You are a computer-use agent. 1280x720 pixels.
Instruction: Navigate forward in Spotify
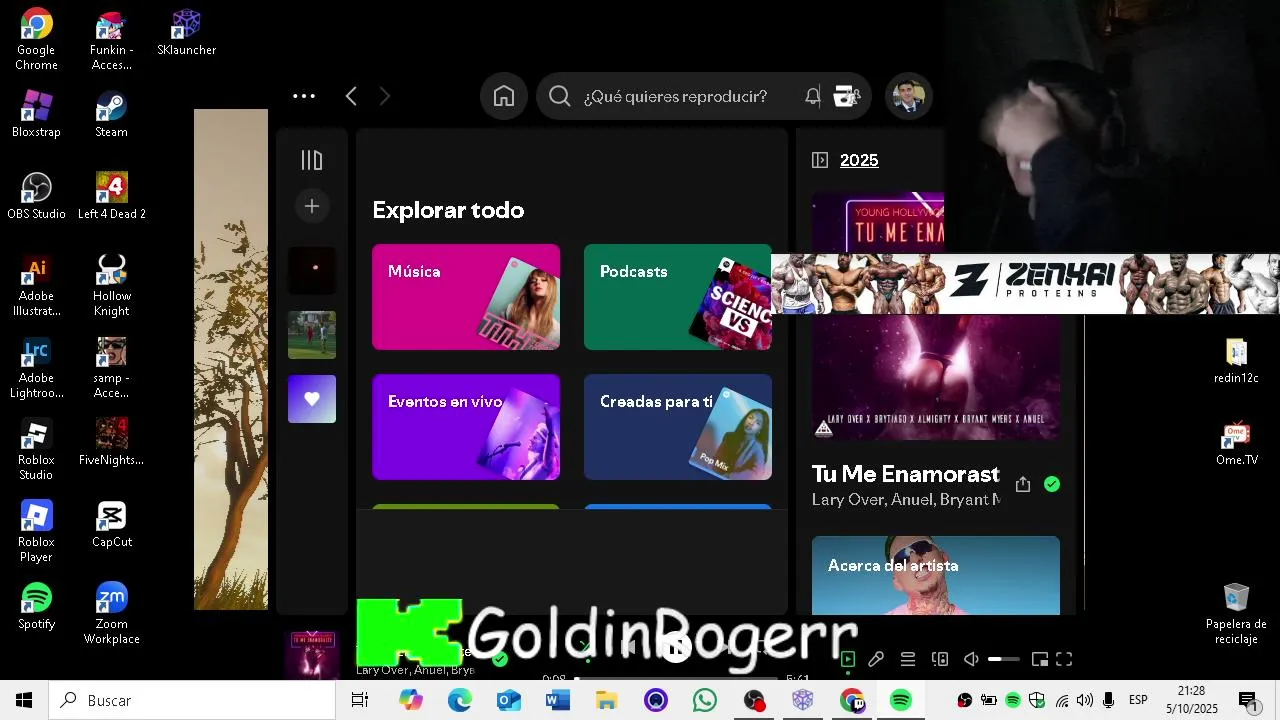385,96
